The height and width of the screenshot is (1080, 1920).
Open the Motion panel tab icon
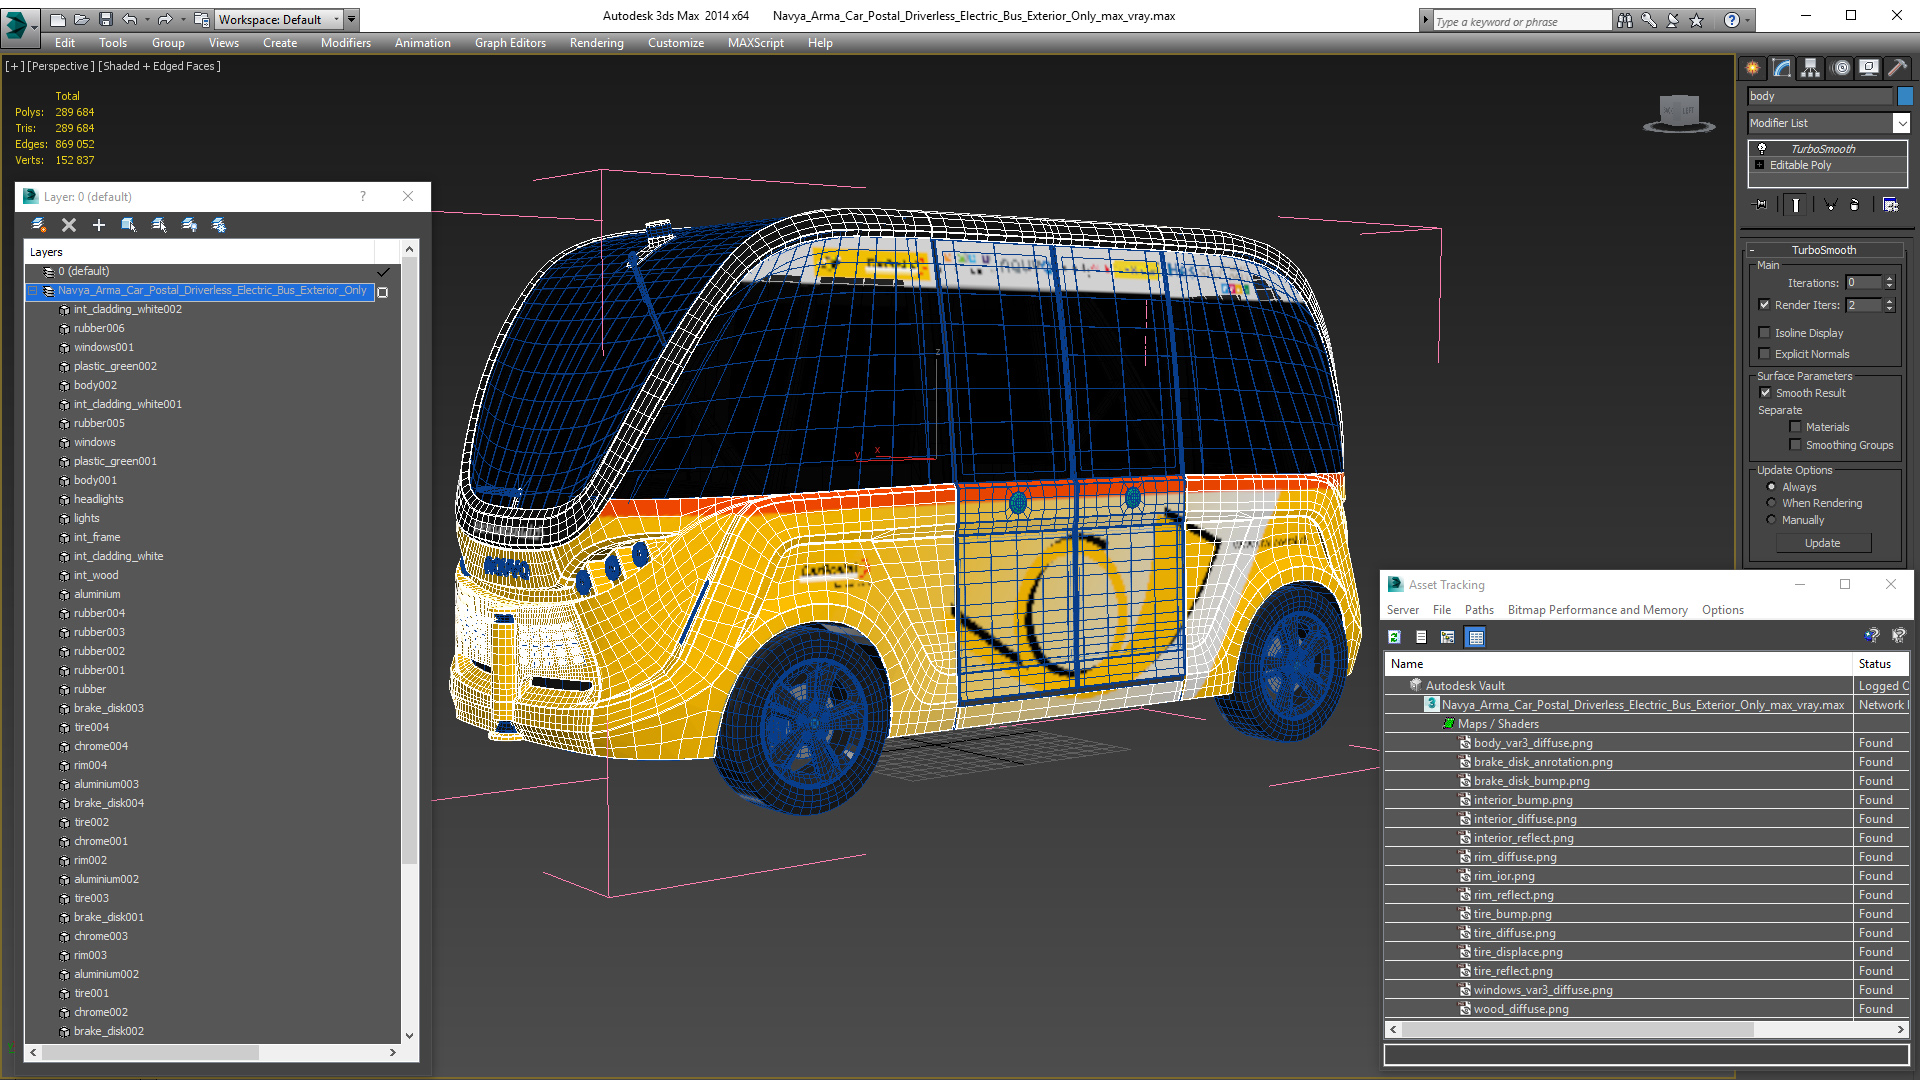[1841, 68]
